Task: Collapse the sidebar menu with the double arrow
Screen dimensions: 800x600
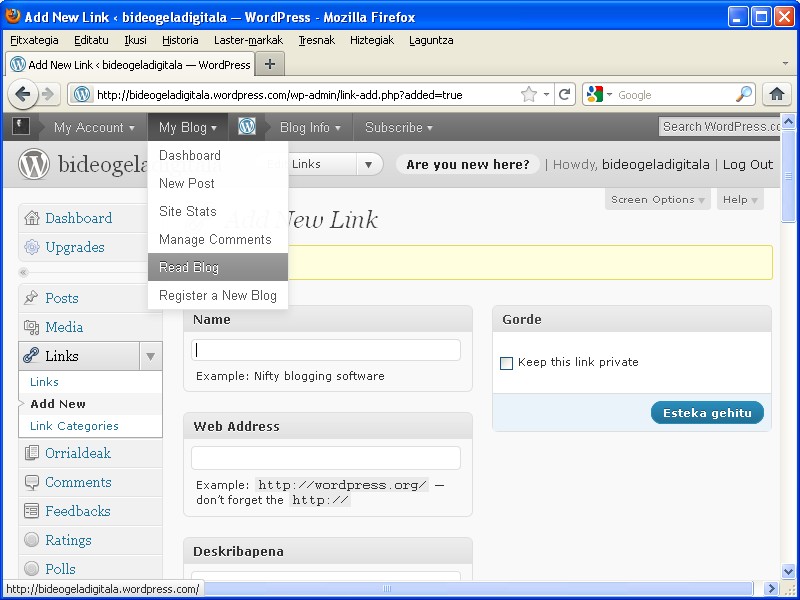Action: (x=23, y=272)
